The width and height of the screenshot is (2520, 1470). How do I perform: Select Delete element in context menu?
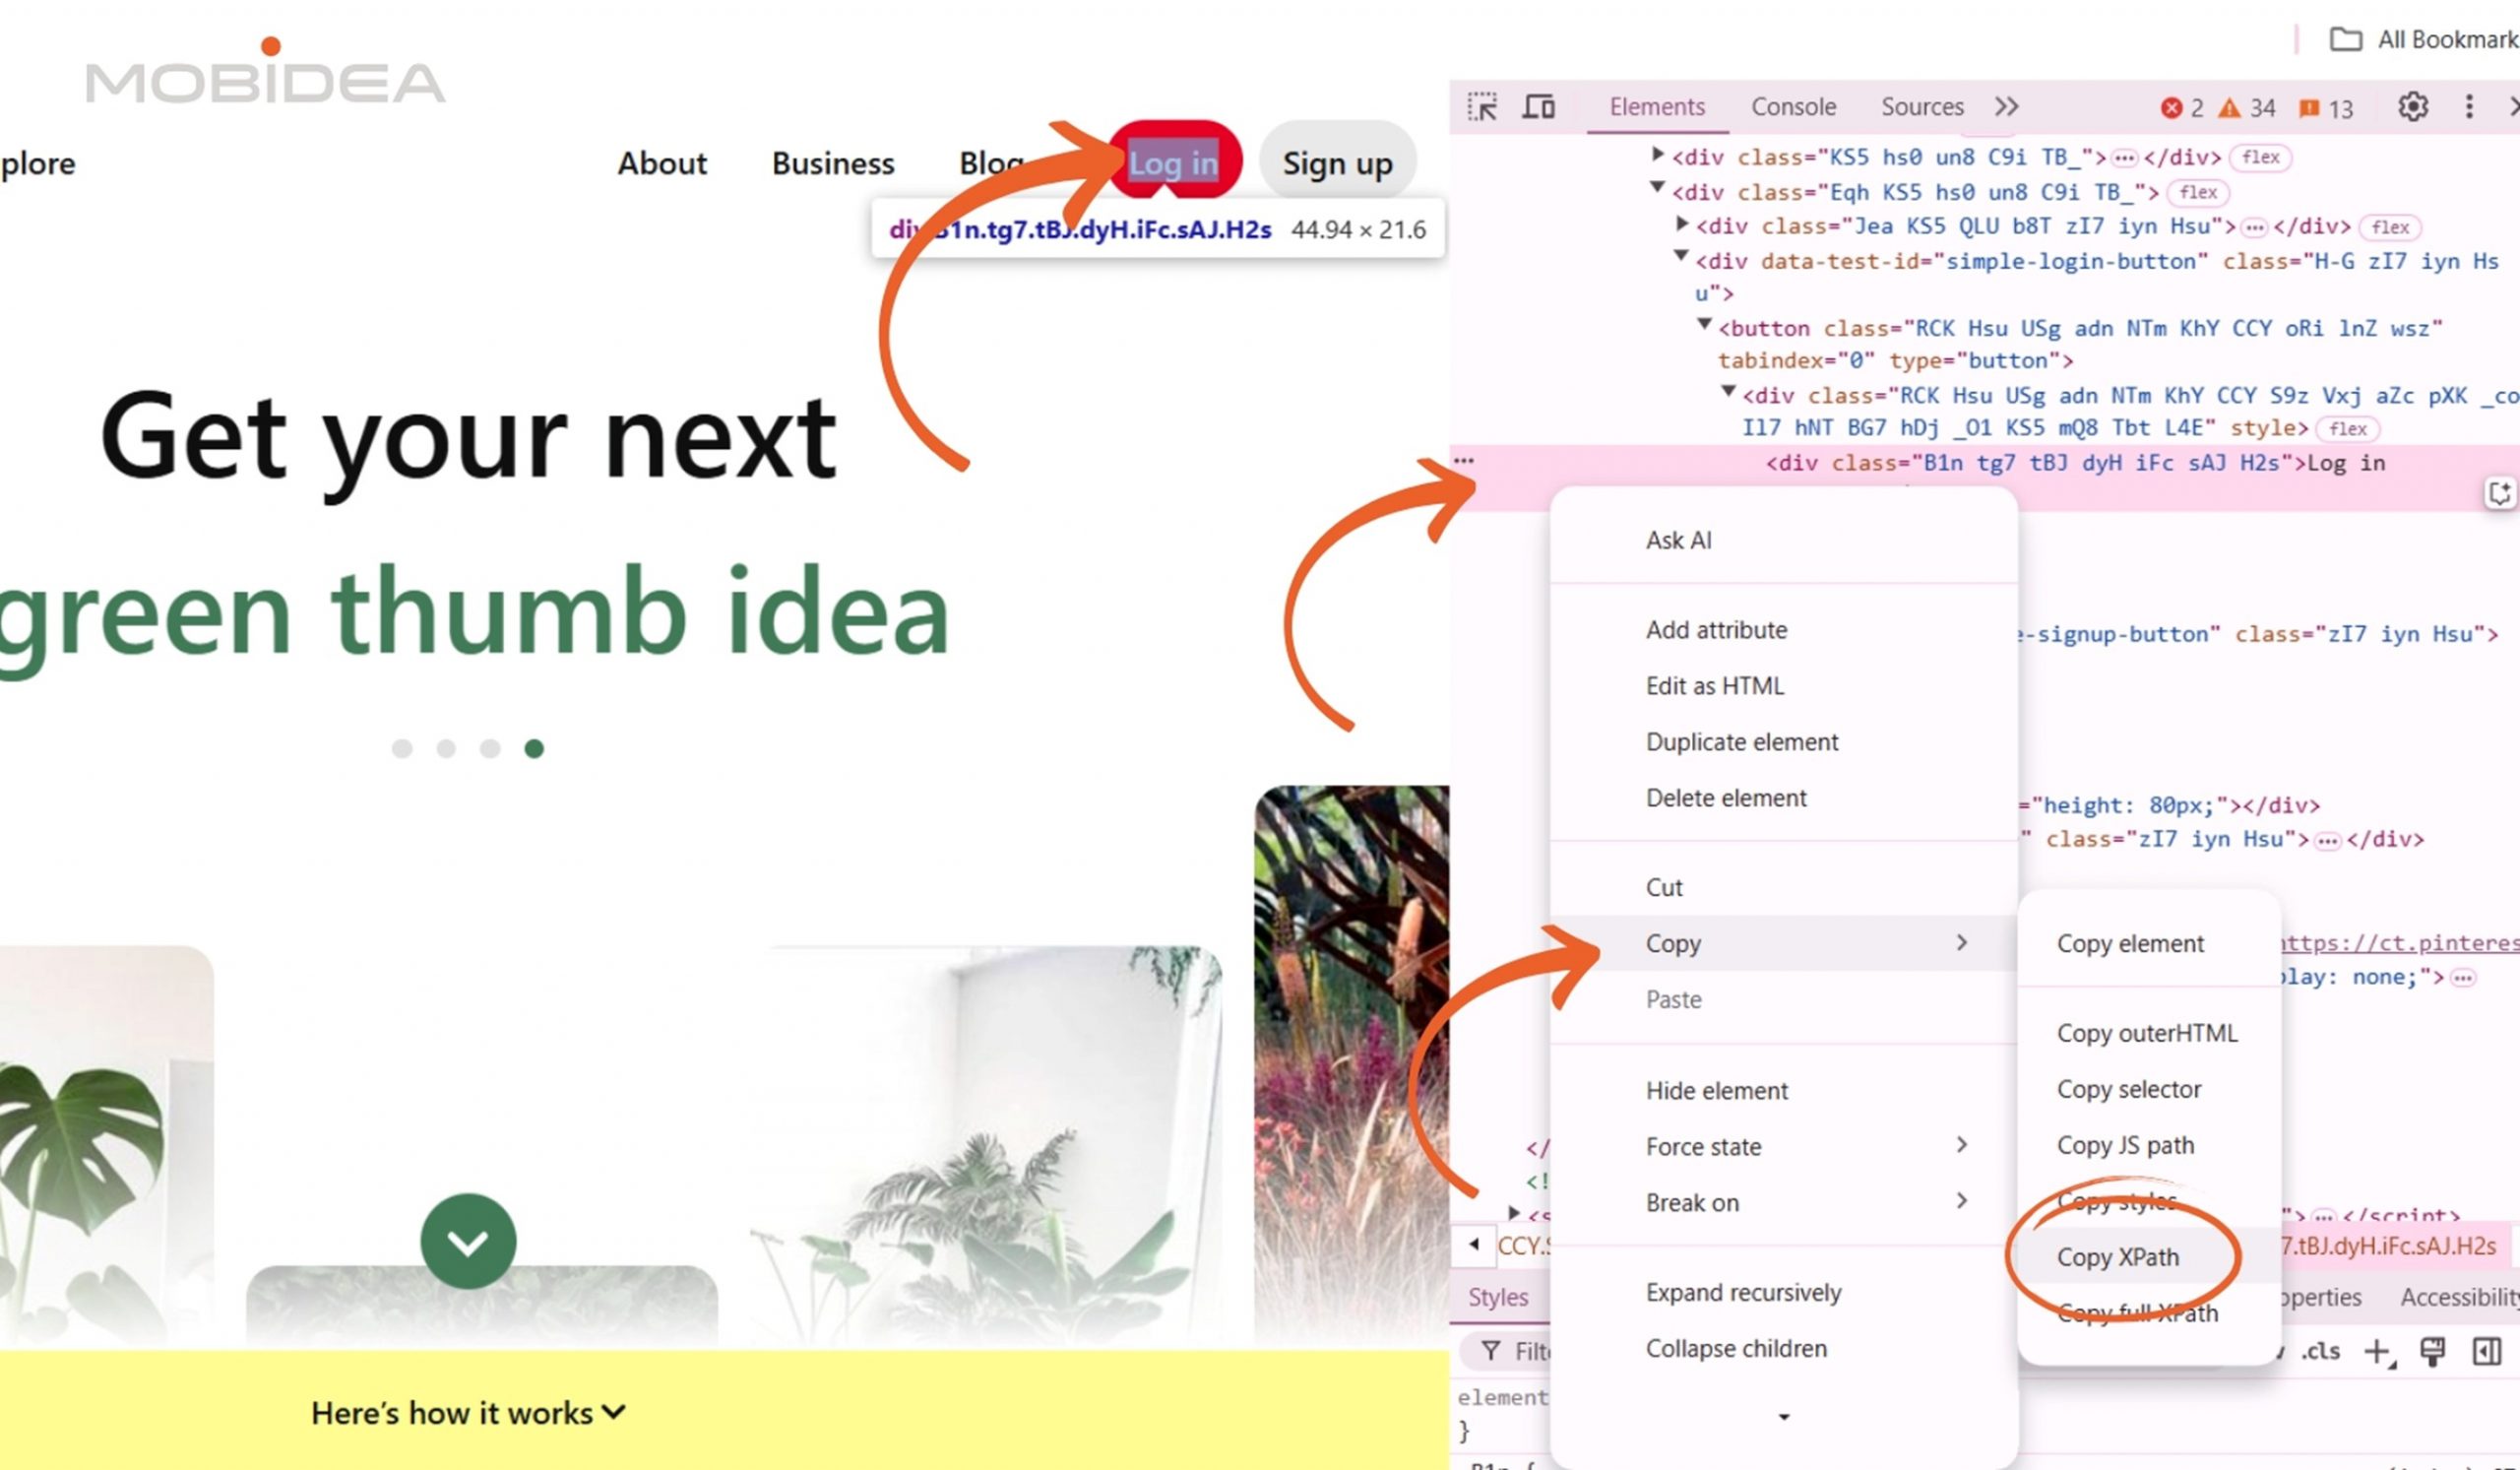[1783, 798]
